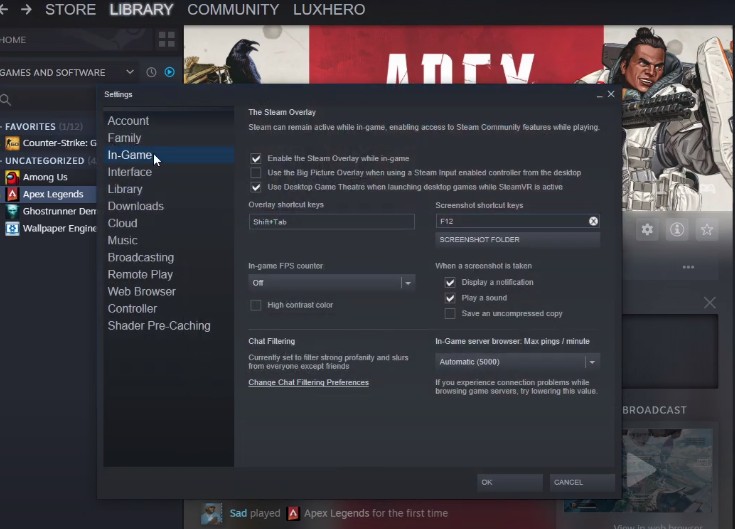Click Apex Legends icon in activity feed
This screenshot has width=735, height=529.
point(293,514)
